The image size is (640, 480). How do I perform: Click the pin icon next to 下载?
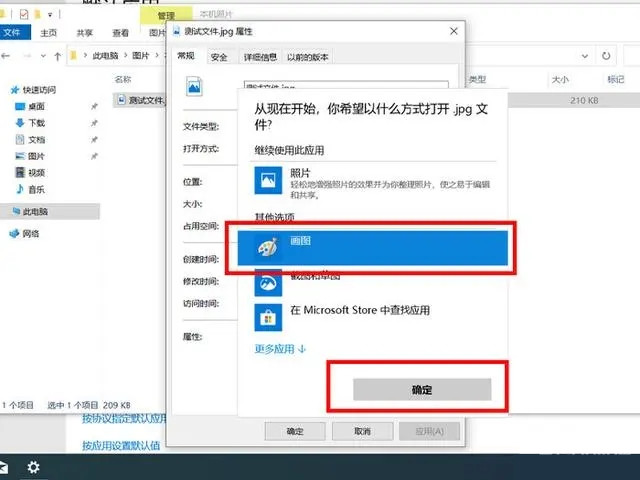point(94,123)
